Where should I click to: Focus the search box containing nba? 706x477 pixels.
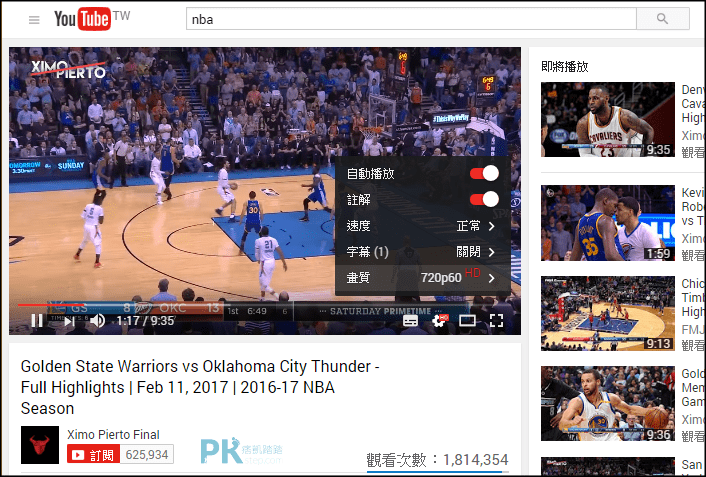411,19
